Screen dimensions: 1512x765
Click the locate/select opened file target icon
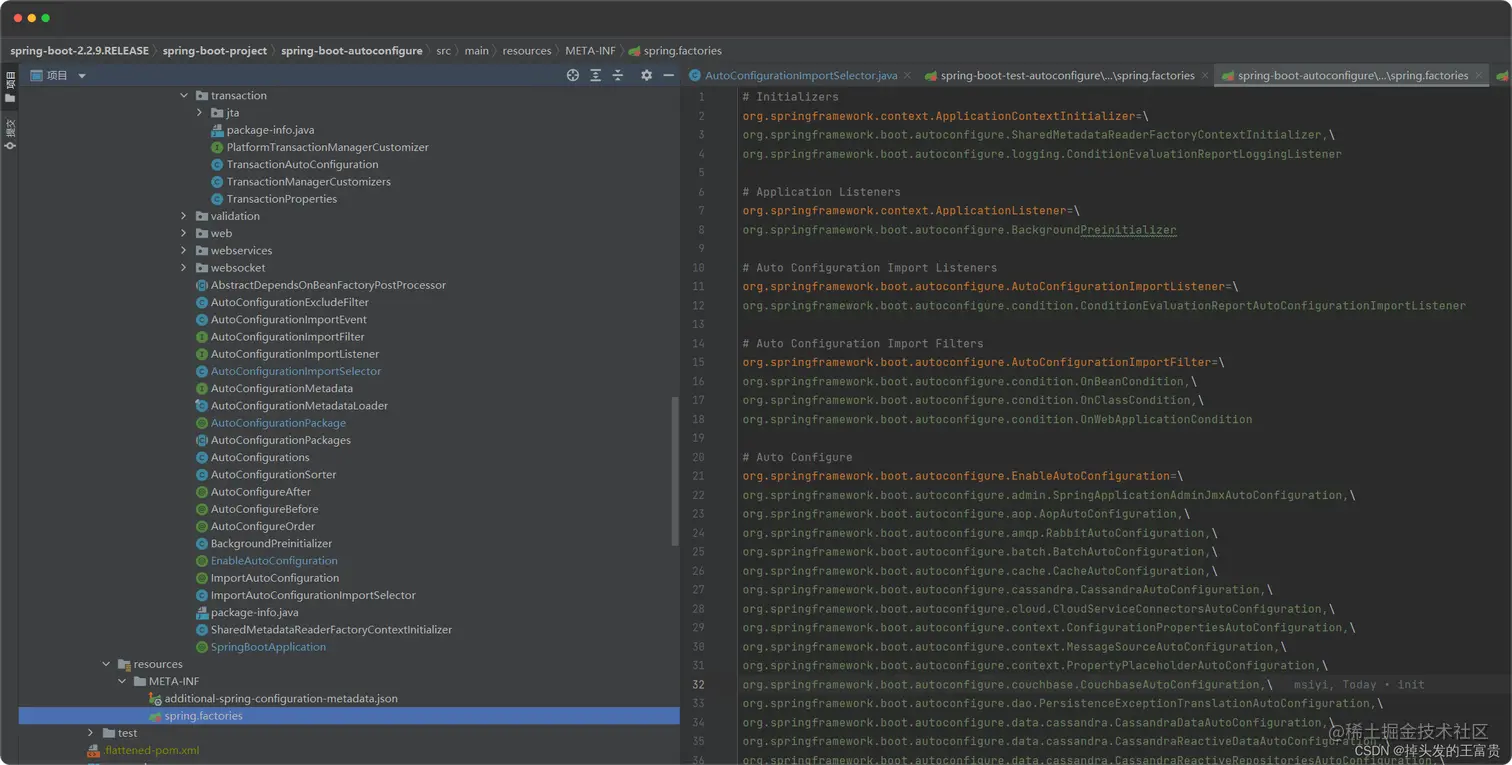pyautogui.click(x=573, y=75)
